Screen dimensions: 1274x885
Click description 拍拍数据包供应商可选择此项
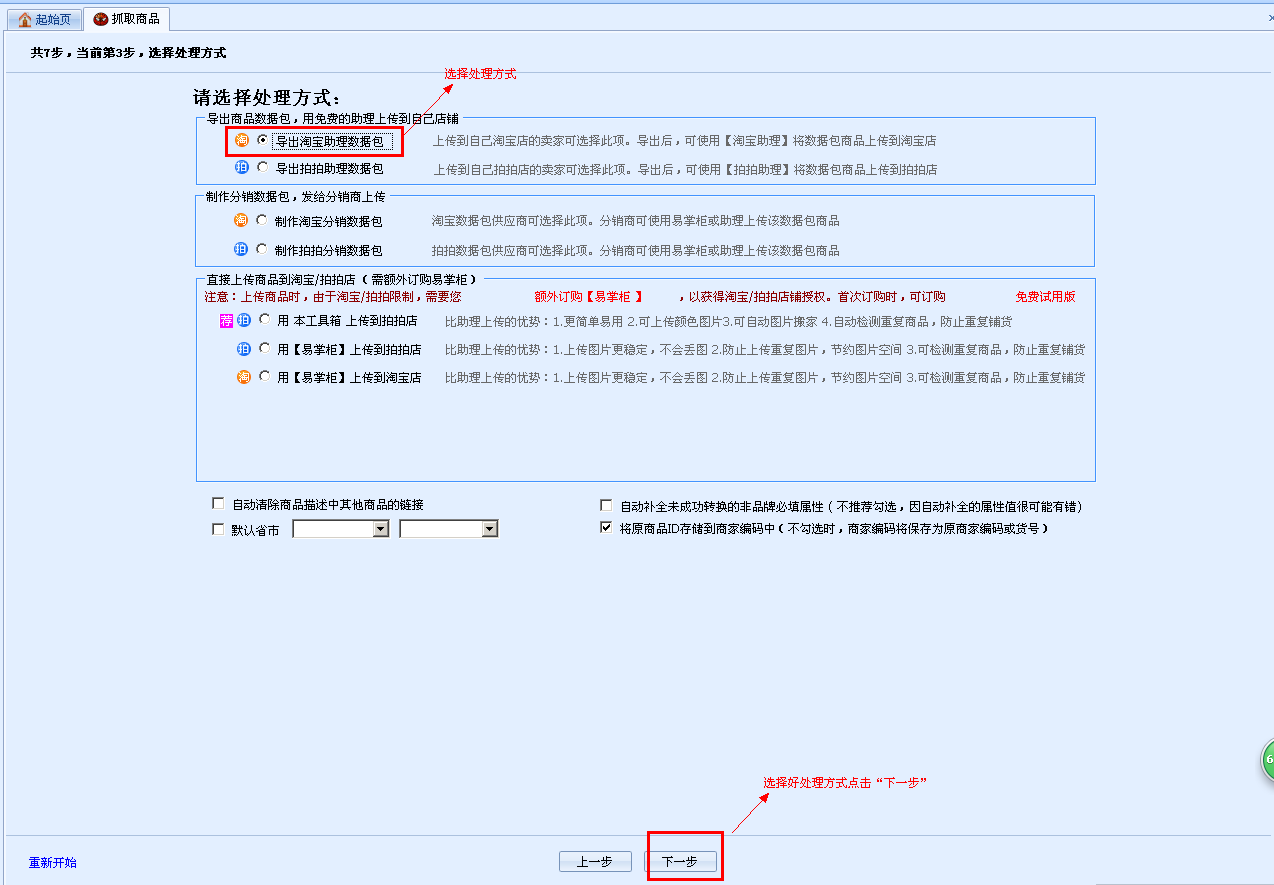(x=513, y=251)
